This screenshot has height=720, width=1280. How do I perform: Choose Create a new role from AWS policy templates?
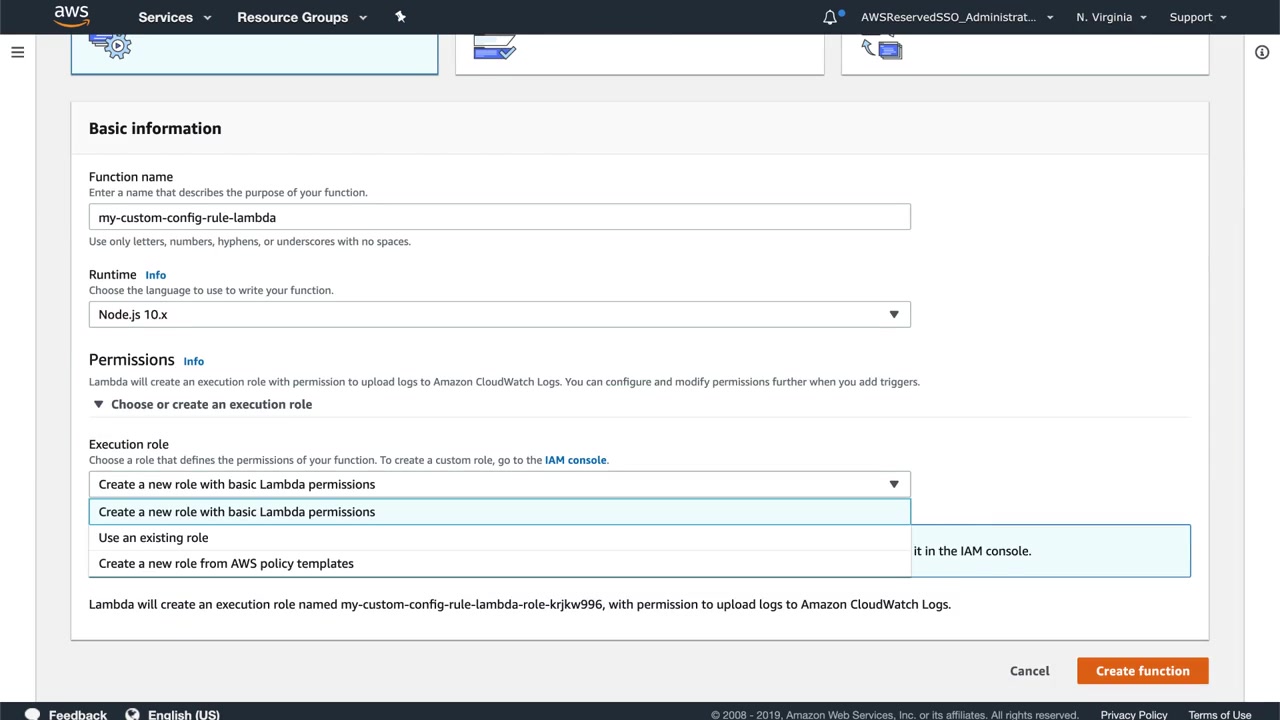[500, 564]
